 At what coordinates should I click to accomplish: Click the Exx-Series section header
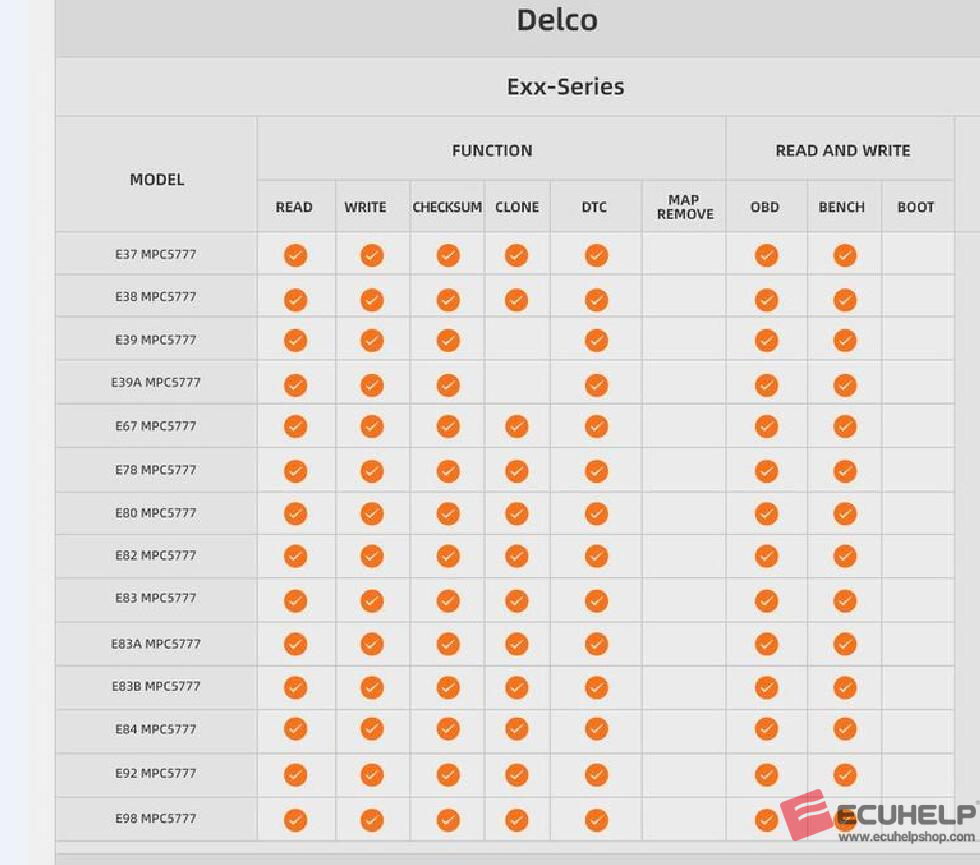pos(565,87)
